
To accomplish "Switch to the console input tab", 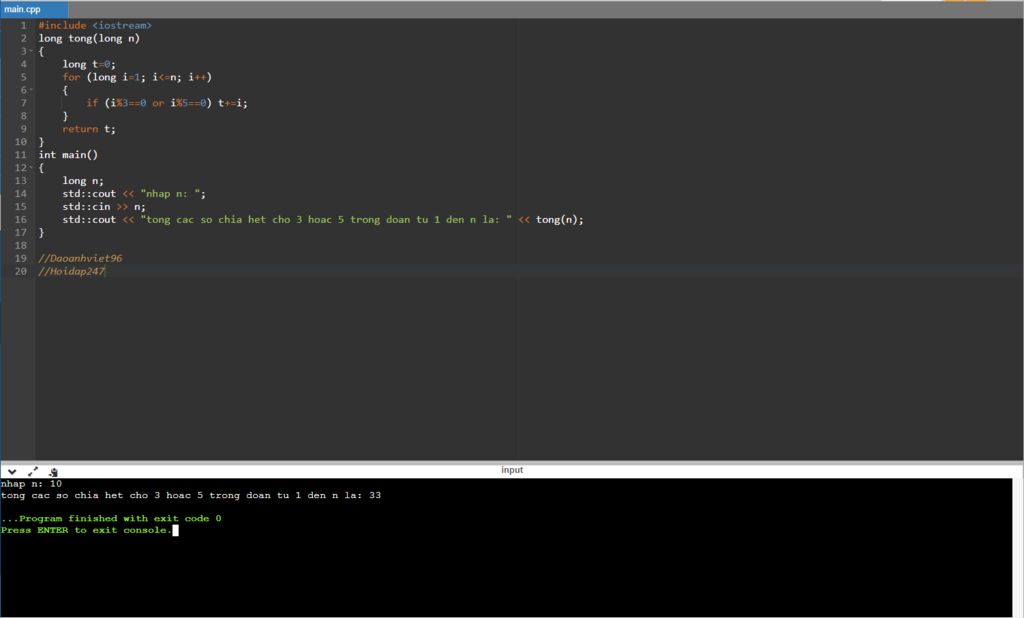I will point(512,470).
